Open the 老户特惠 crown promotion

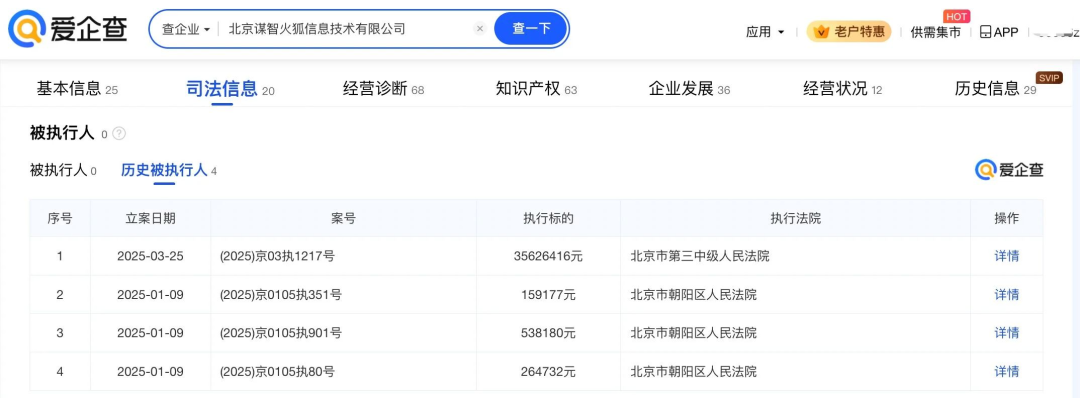pos(849,32)
